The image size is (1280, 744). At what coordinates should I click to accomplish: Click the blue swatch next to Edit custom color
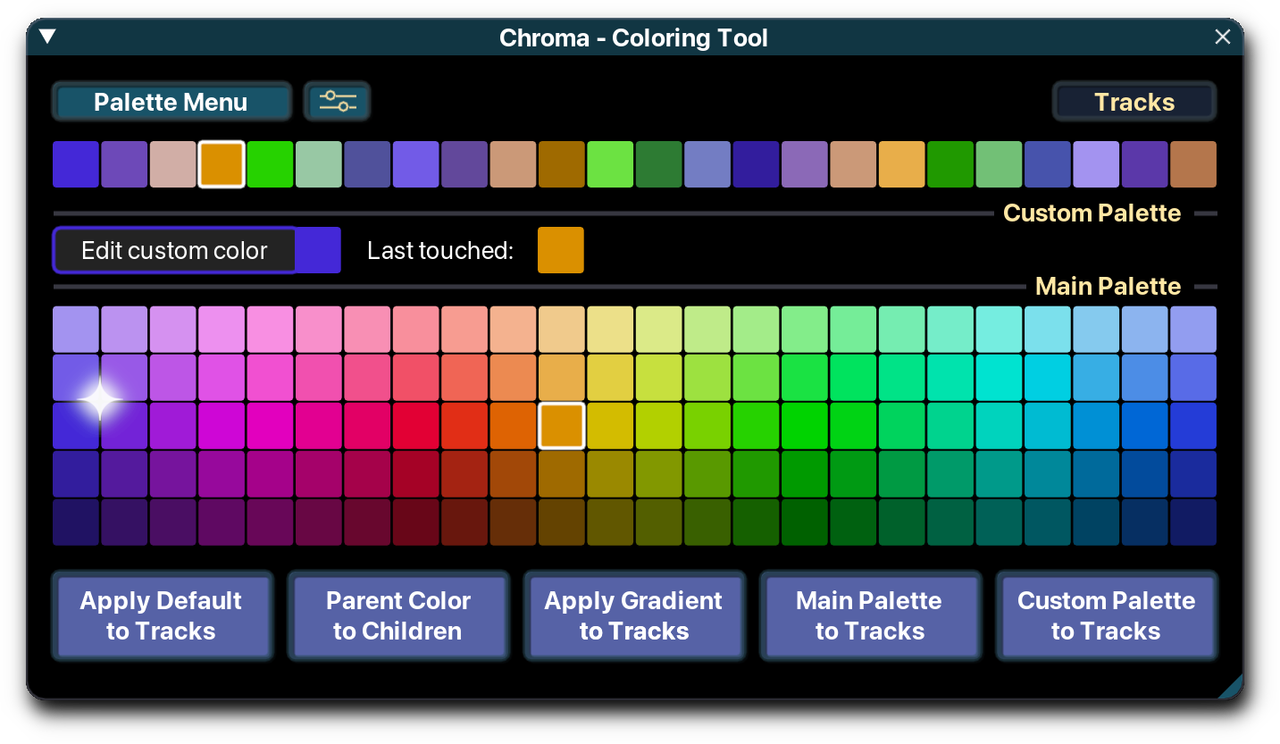[x=318, y=250]
